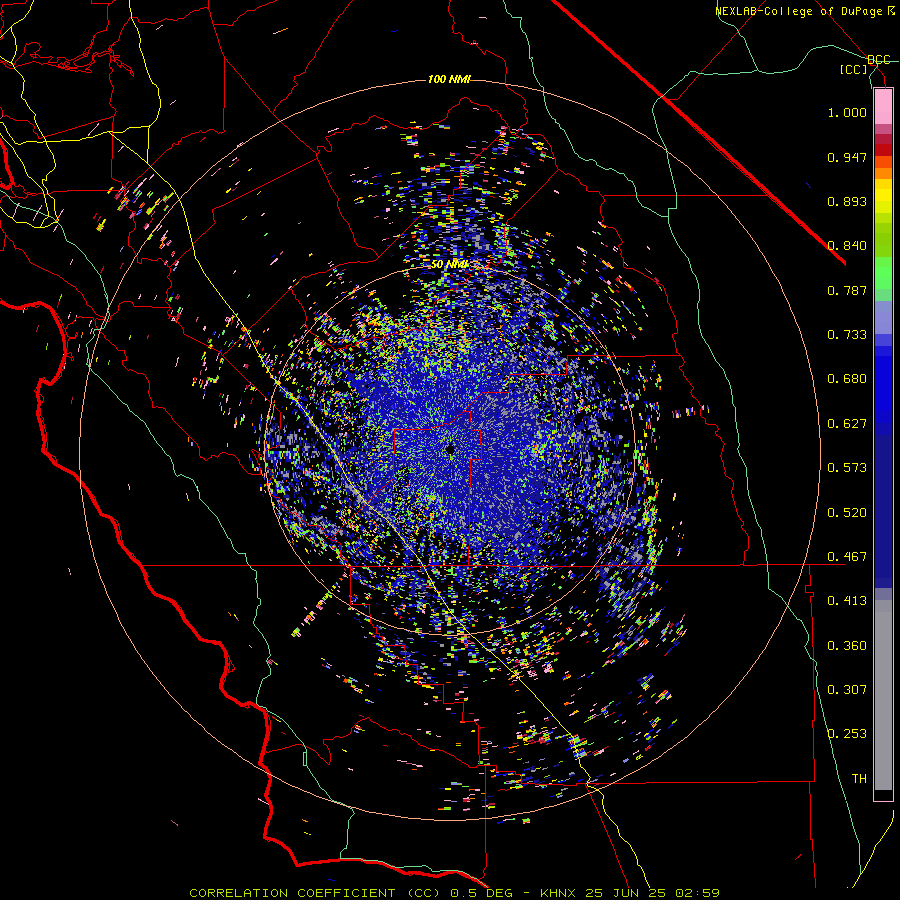Select the 0.520 scale label
The height and width of the screenshot is (900, 900).
pyautogui.click(x=847, y=513)
